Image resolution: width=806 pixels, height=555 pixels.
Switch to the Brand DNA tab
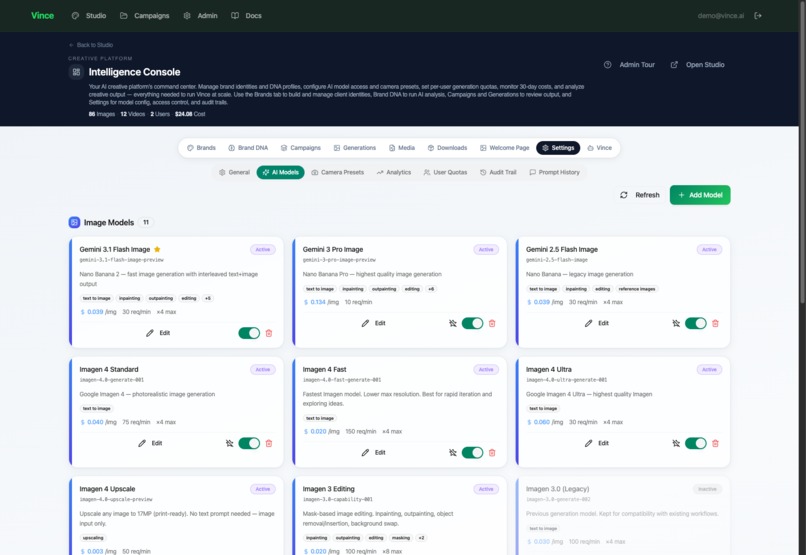click(248, 147)
